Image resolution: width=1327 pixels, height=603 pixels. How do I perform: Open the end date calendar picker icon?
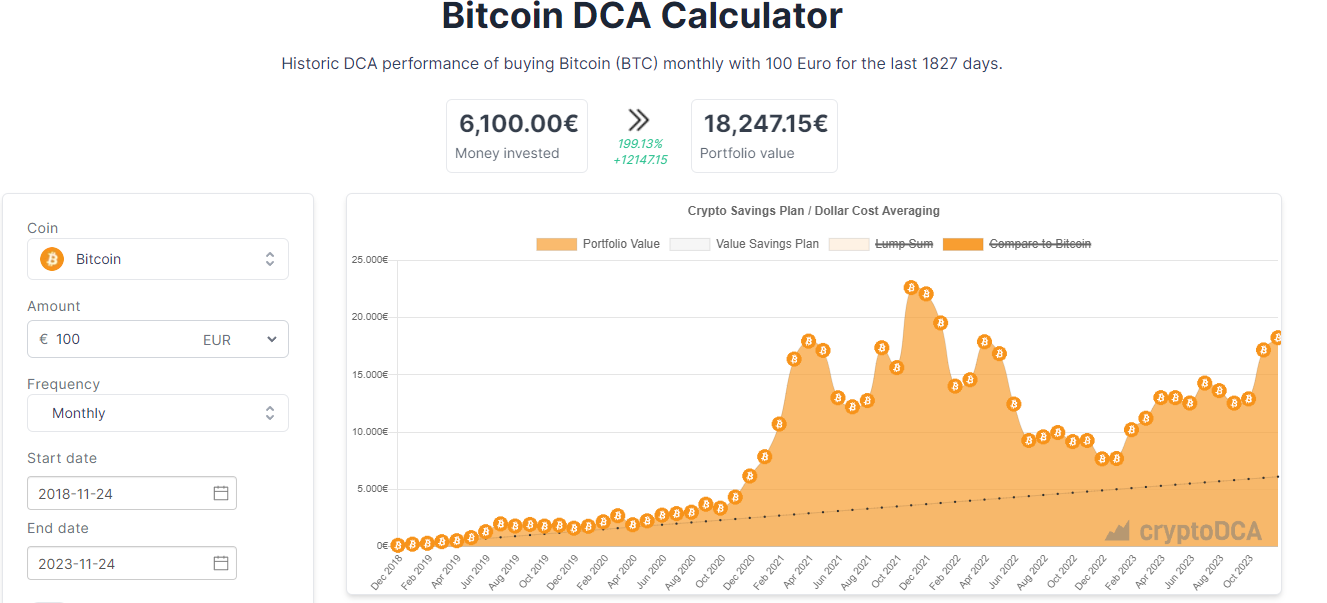pyautogui.click(x=222, y=563)
